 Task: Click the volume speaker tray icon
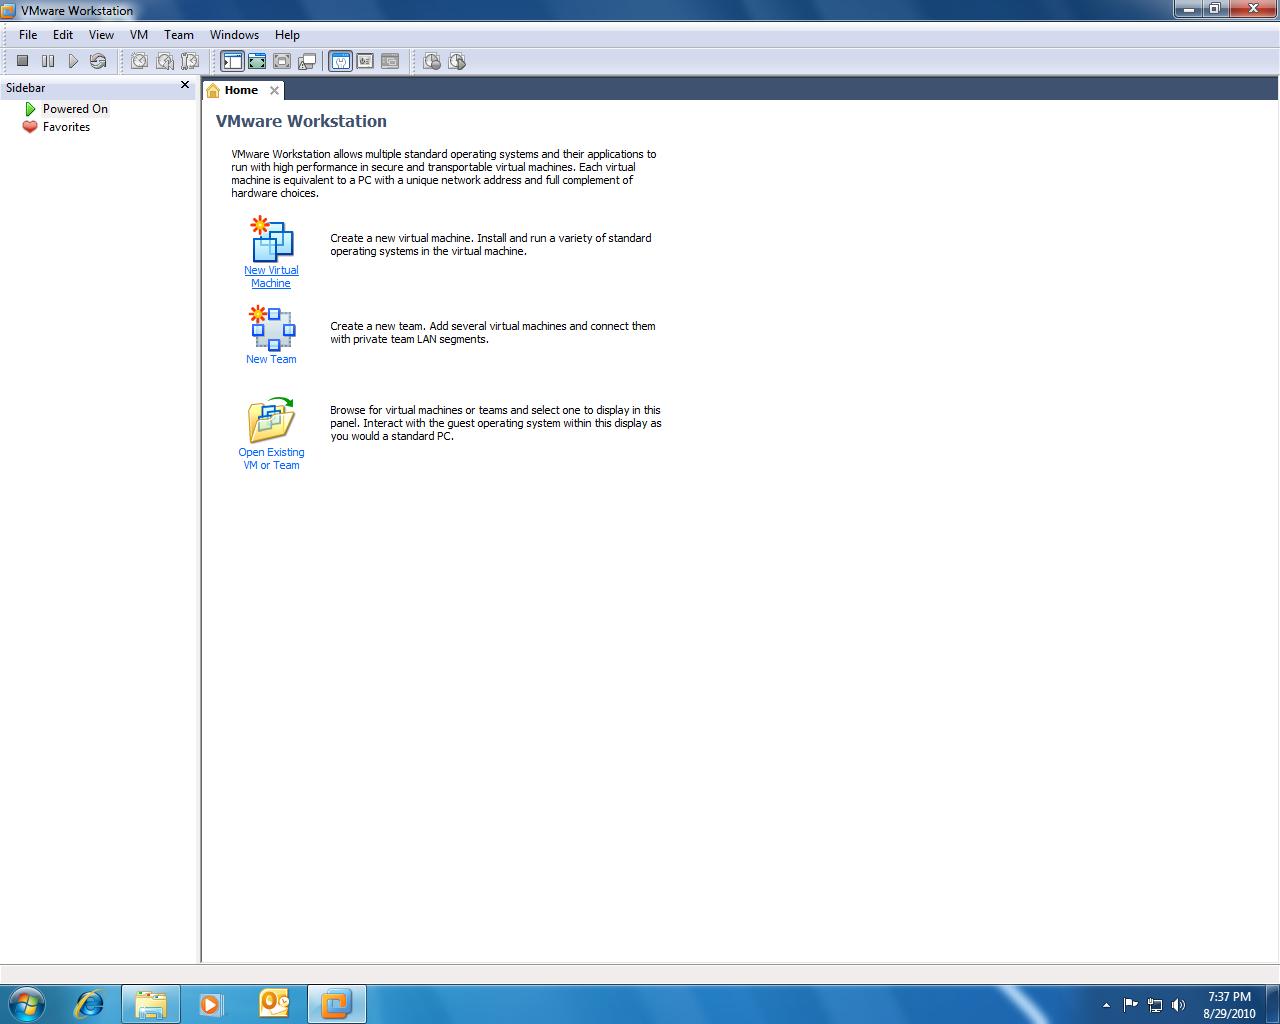pos(1178,1005)
